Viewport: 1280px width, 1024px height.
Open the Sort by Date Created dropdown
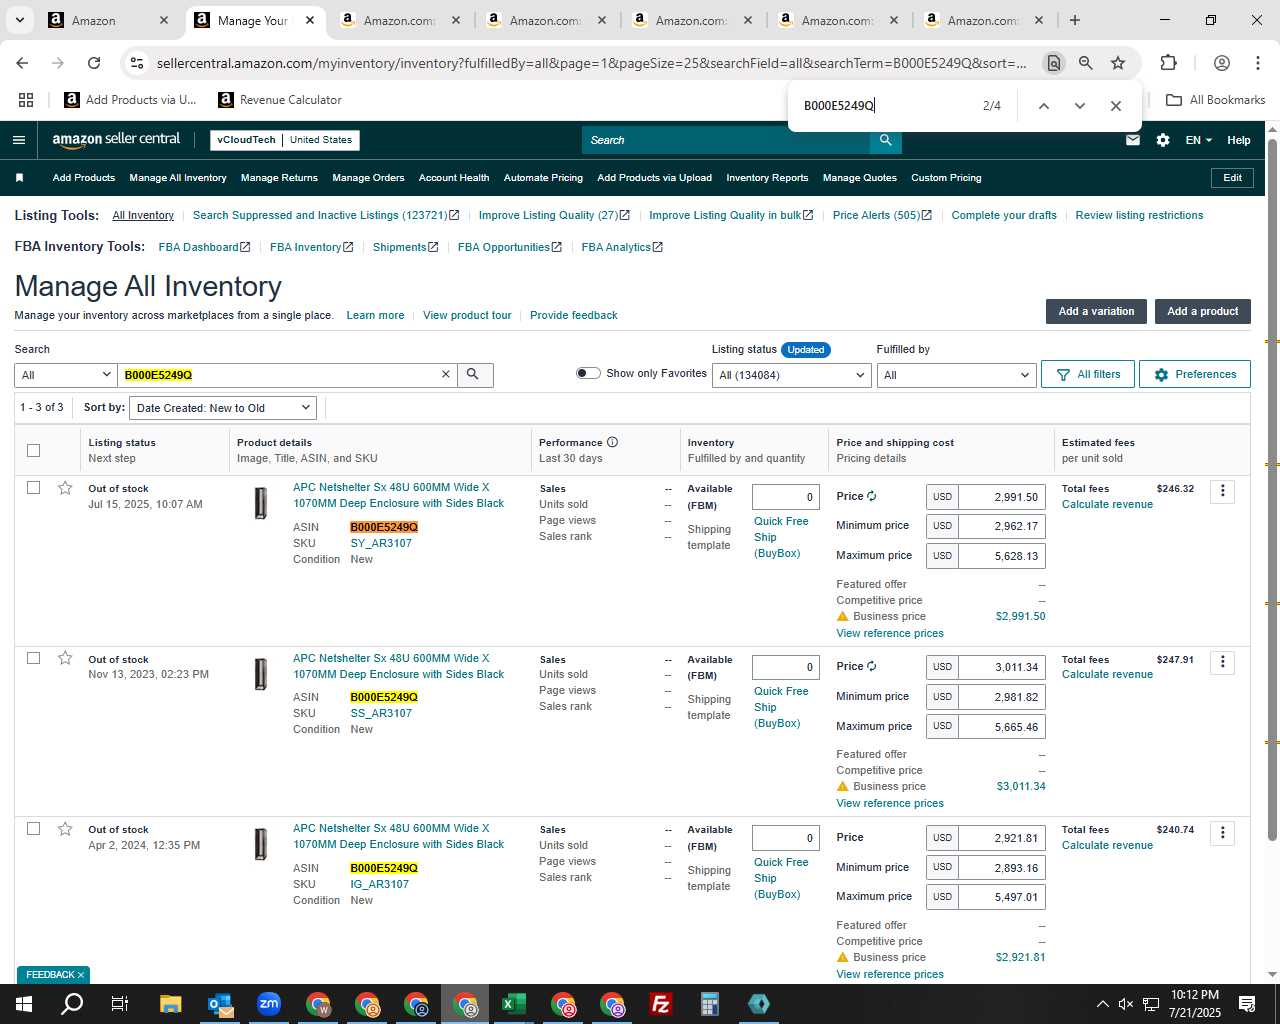pyautogui.click(x=224, y=408)
